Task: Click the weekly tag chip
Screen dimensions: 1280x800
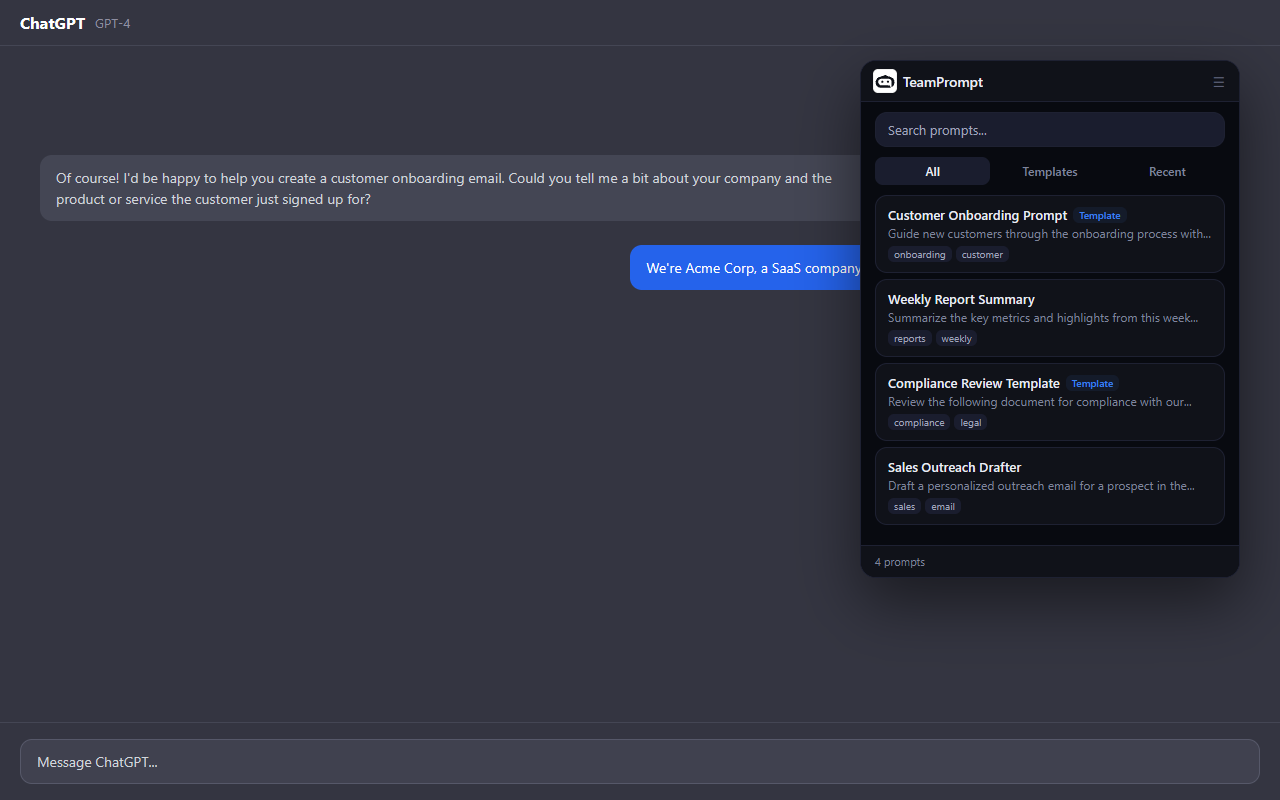Action: (x=956, y=339)
